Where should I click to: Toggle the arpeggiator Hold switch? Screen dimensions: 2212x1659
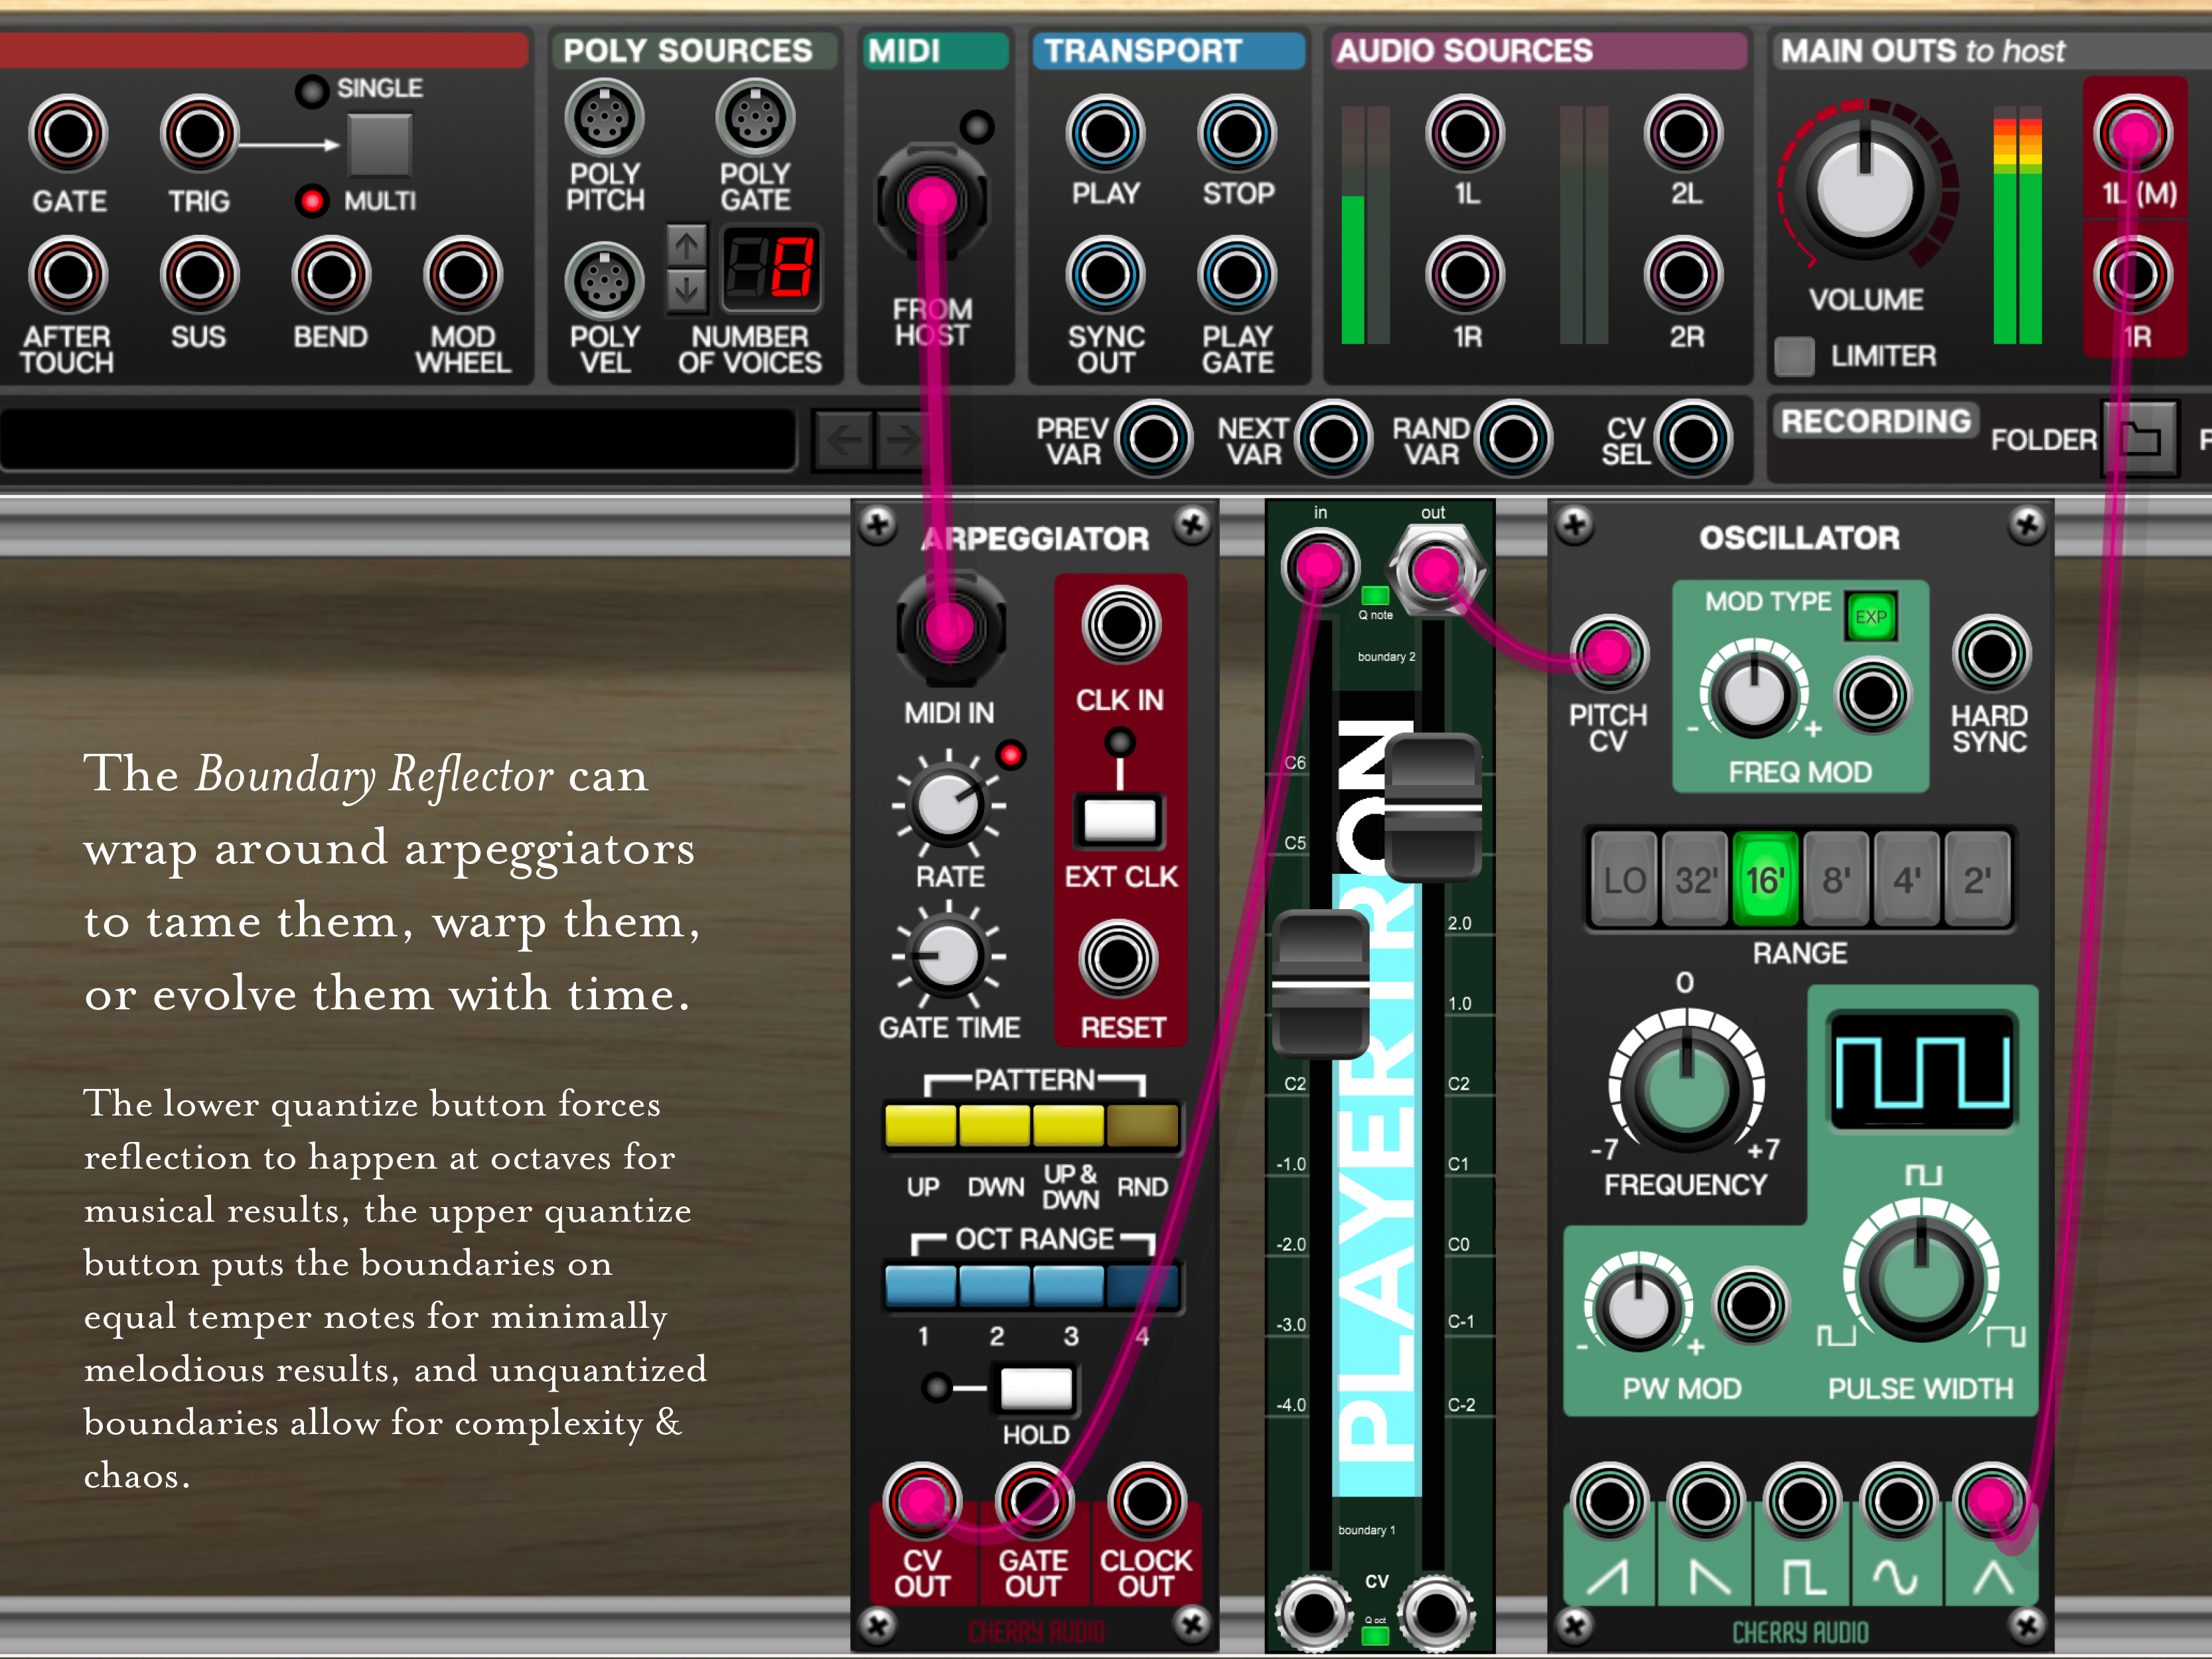[x=1036, y=1388]
